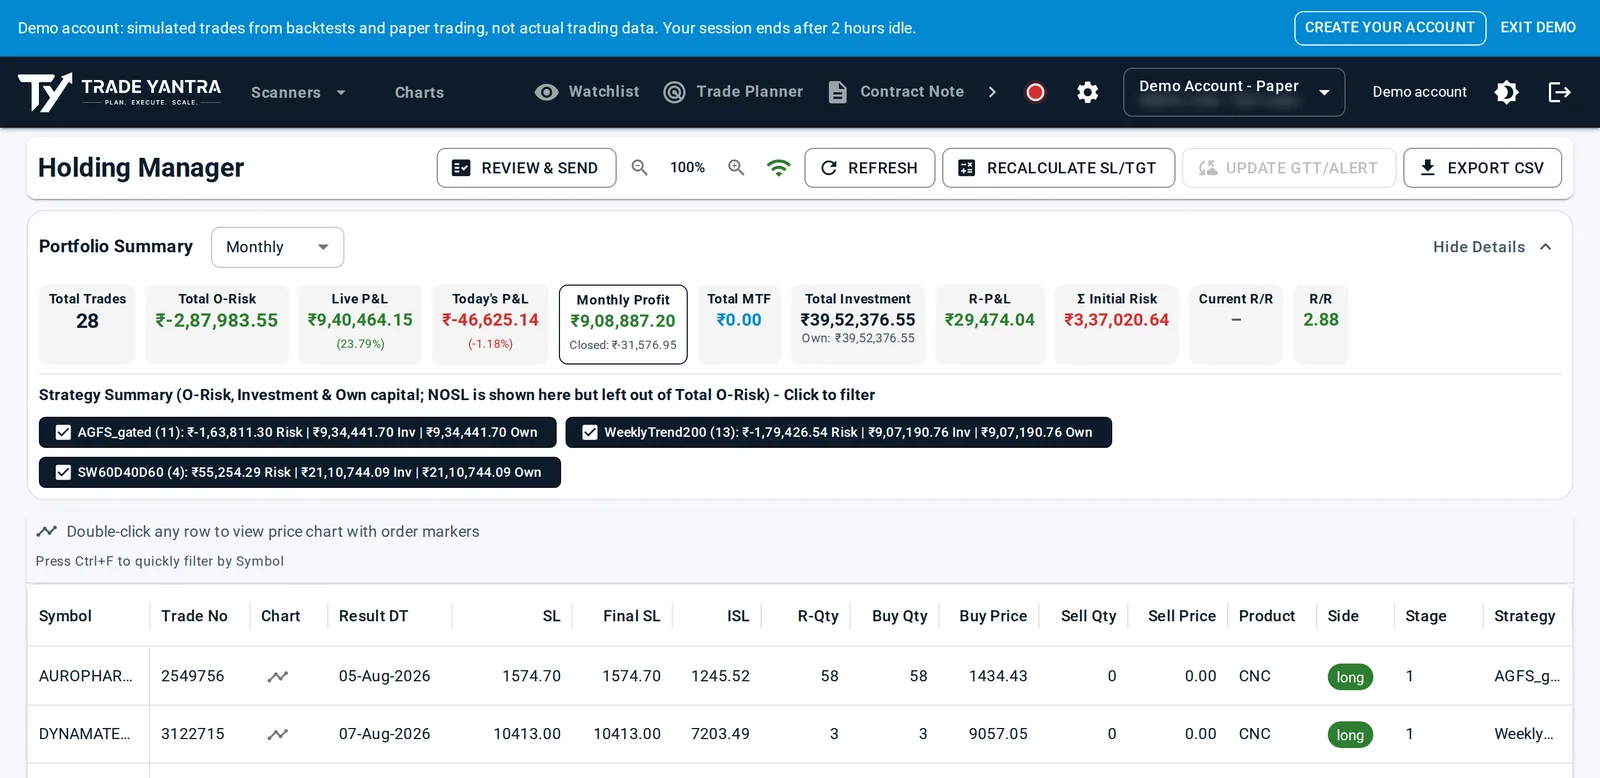Go to Contract Note page
Image resolution: width=1600 pixels, height=778 pixels.
pos(912,91)
